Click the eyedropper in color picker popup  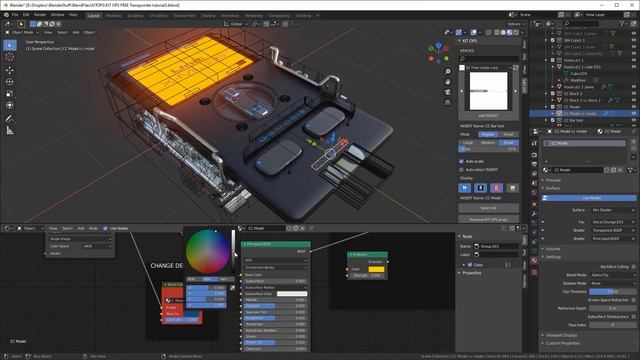232,288
